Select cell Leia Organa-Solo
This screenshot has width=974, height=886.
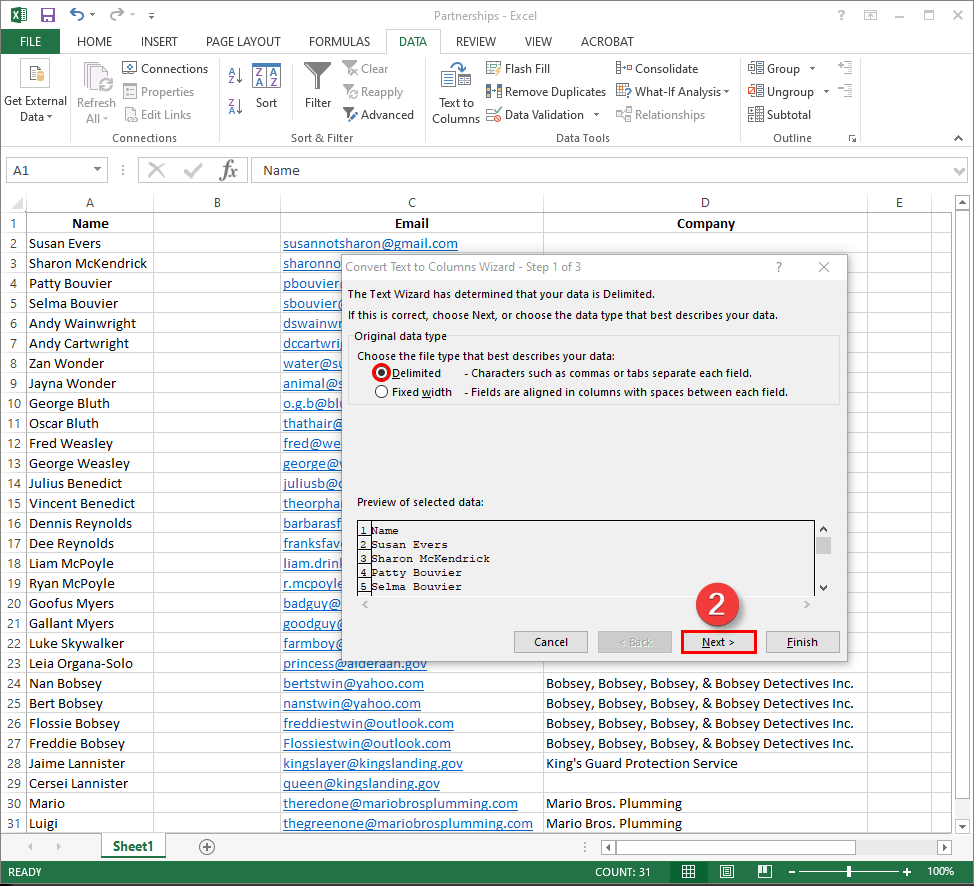click(90, 664)
